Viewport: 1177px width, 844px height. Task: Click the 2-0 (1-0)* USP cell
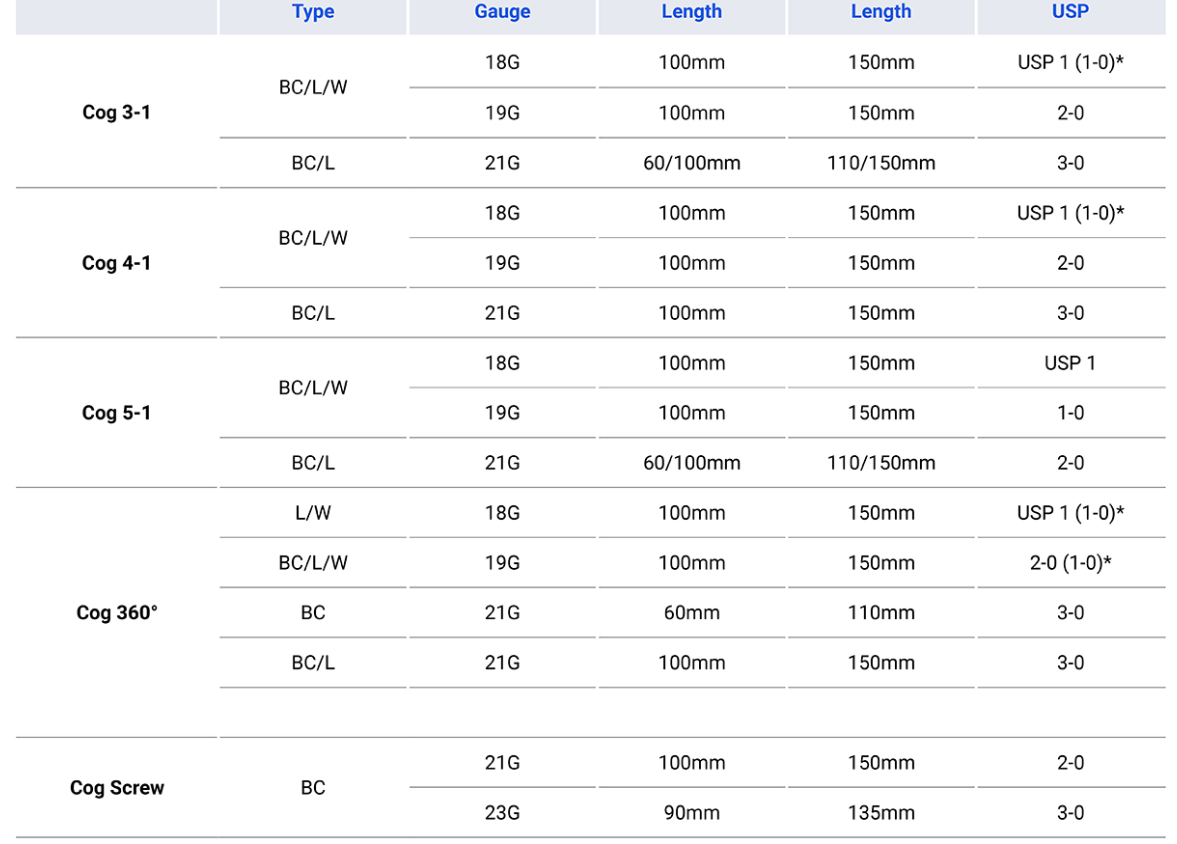point(1070,563)
